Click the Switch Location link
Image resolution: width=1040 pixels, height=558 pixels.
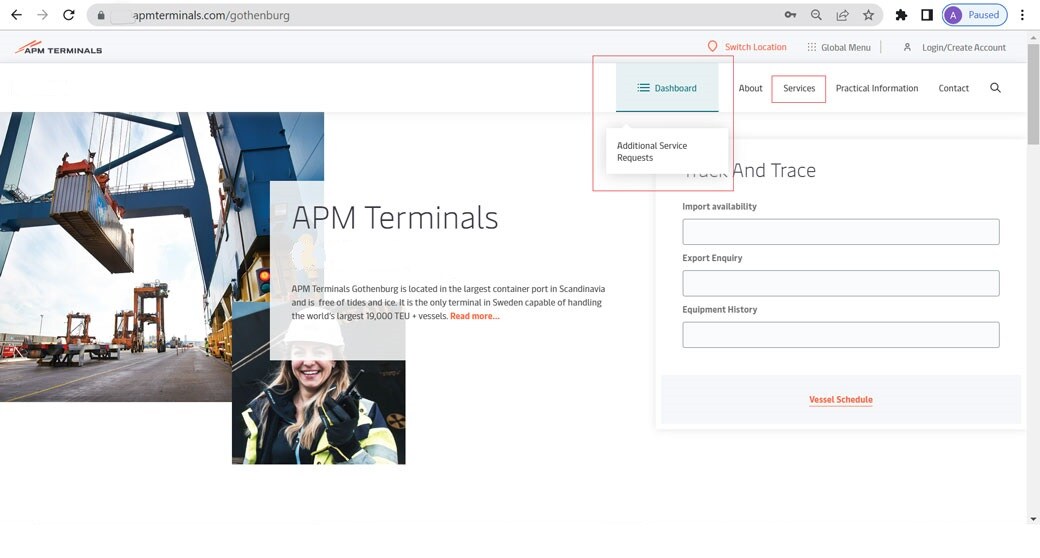point(755,47)
